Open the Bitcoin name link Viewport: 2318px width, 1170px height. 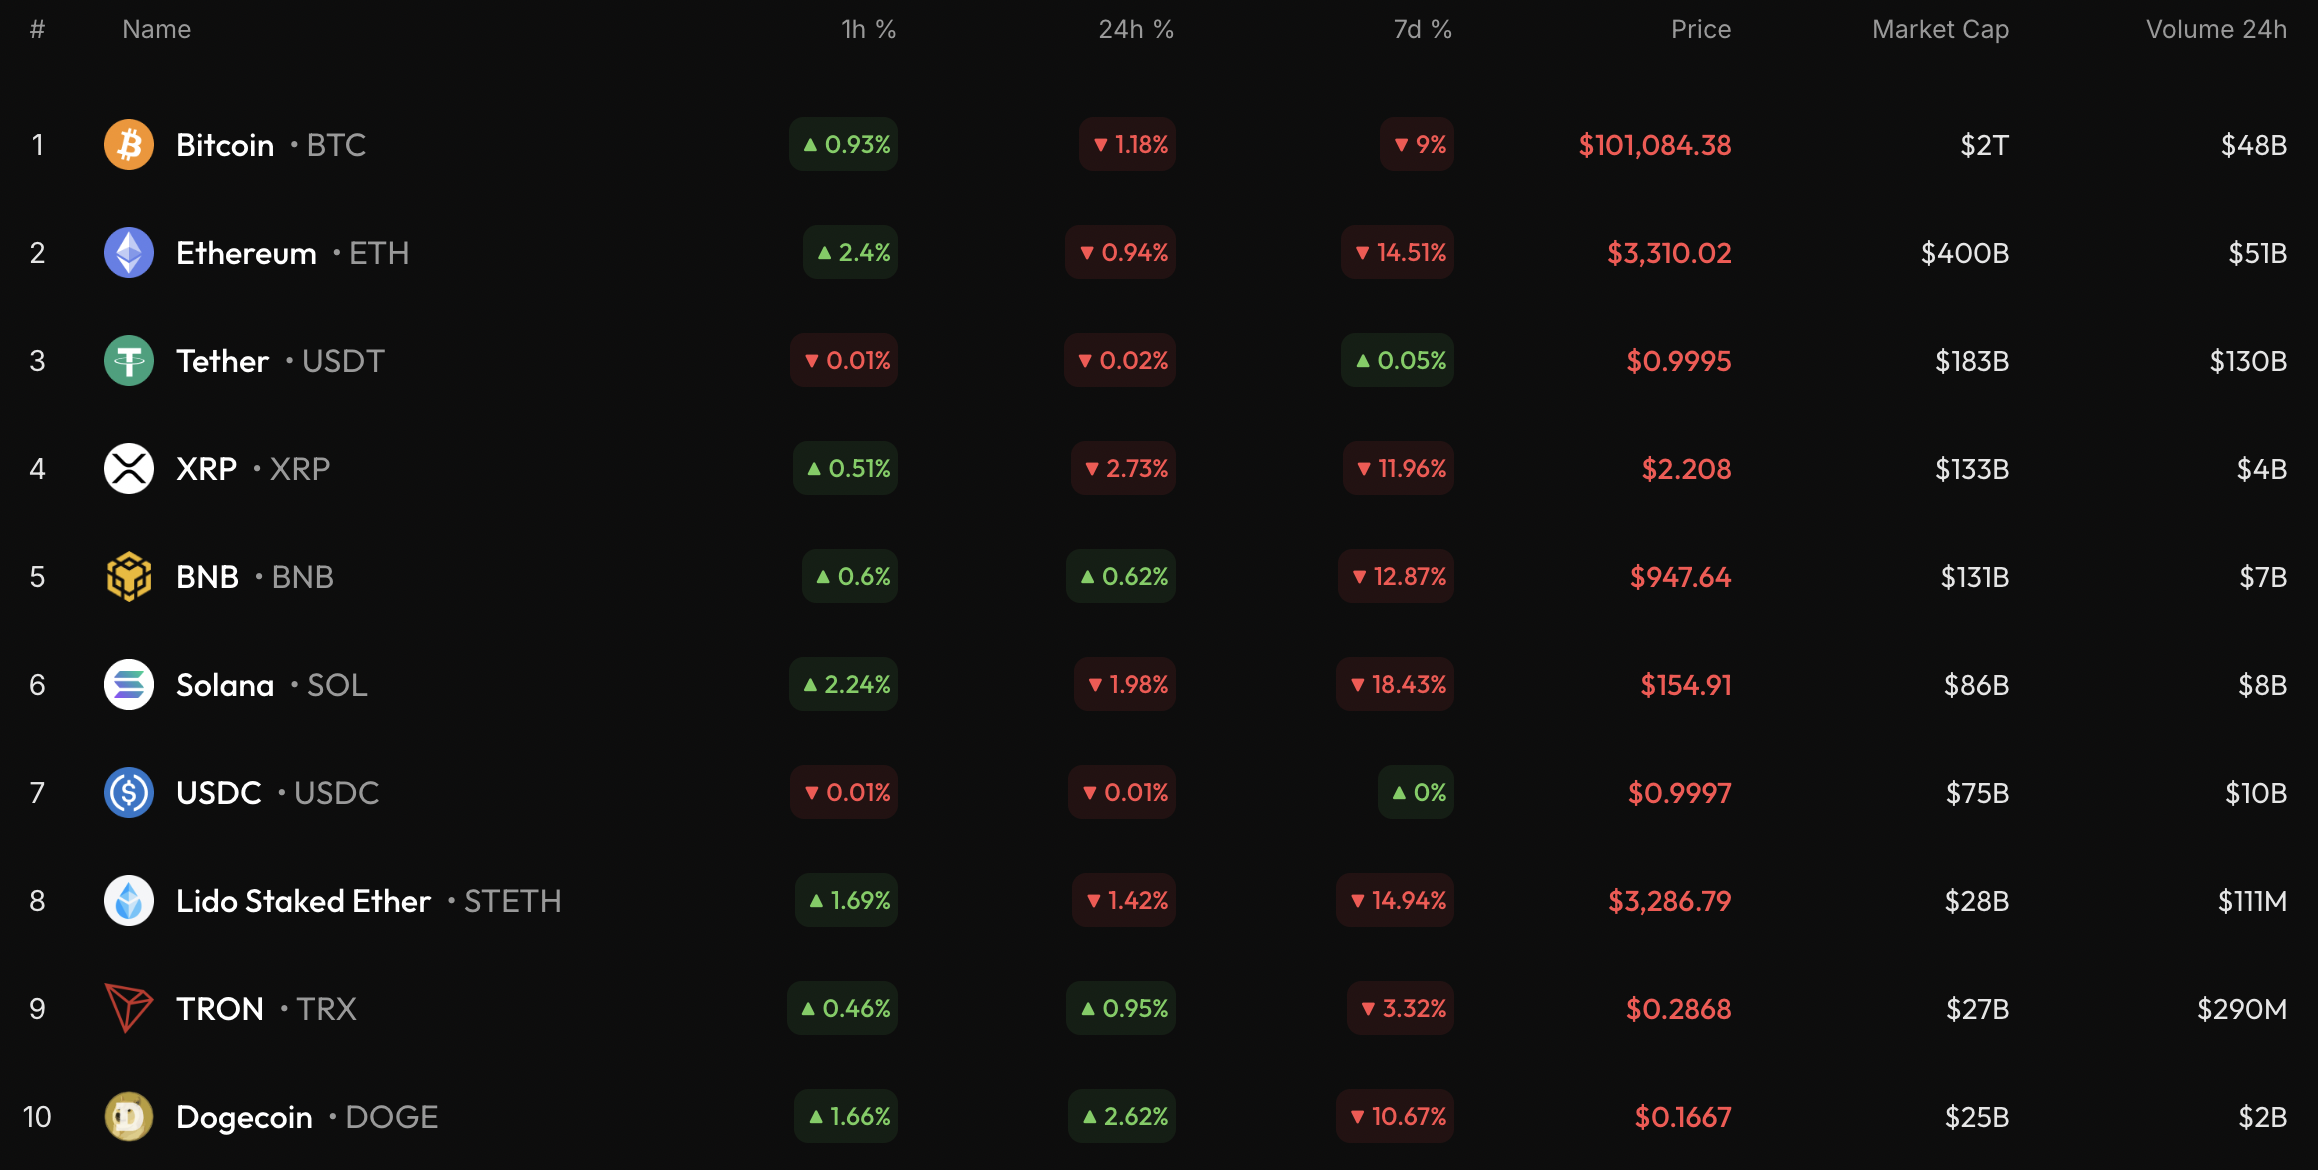click(225, 146)
